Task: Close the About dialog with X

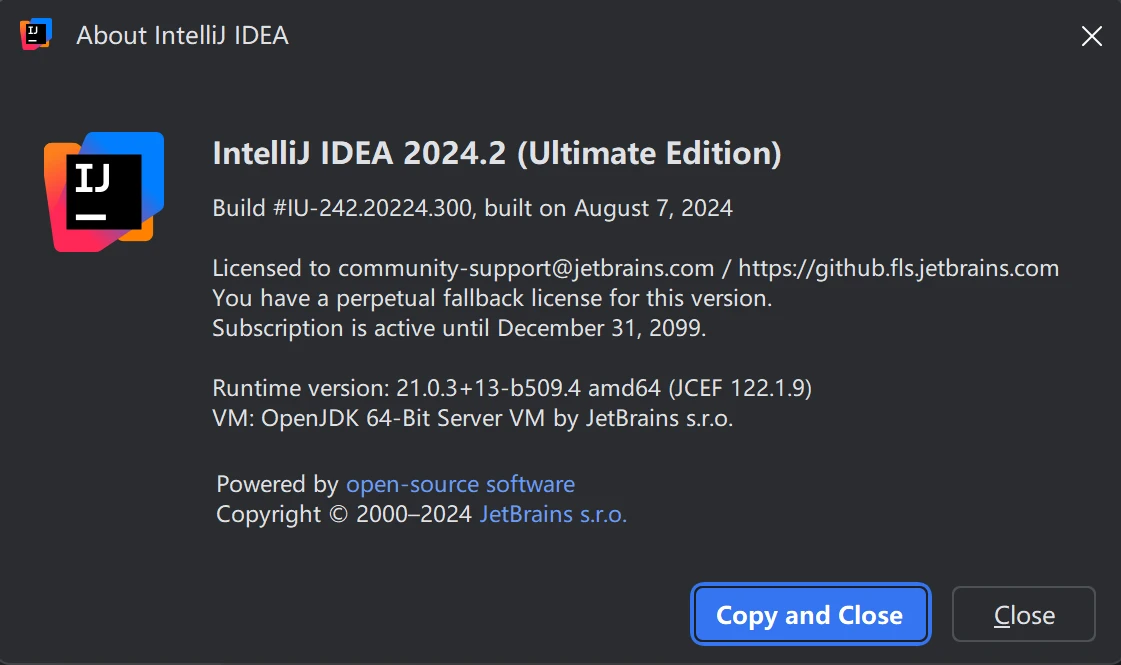Action: (x=1091, y=36)
